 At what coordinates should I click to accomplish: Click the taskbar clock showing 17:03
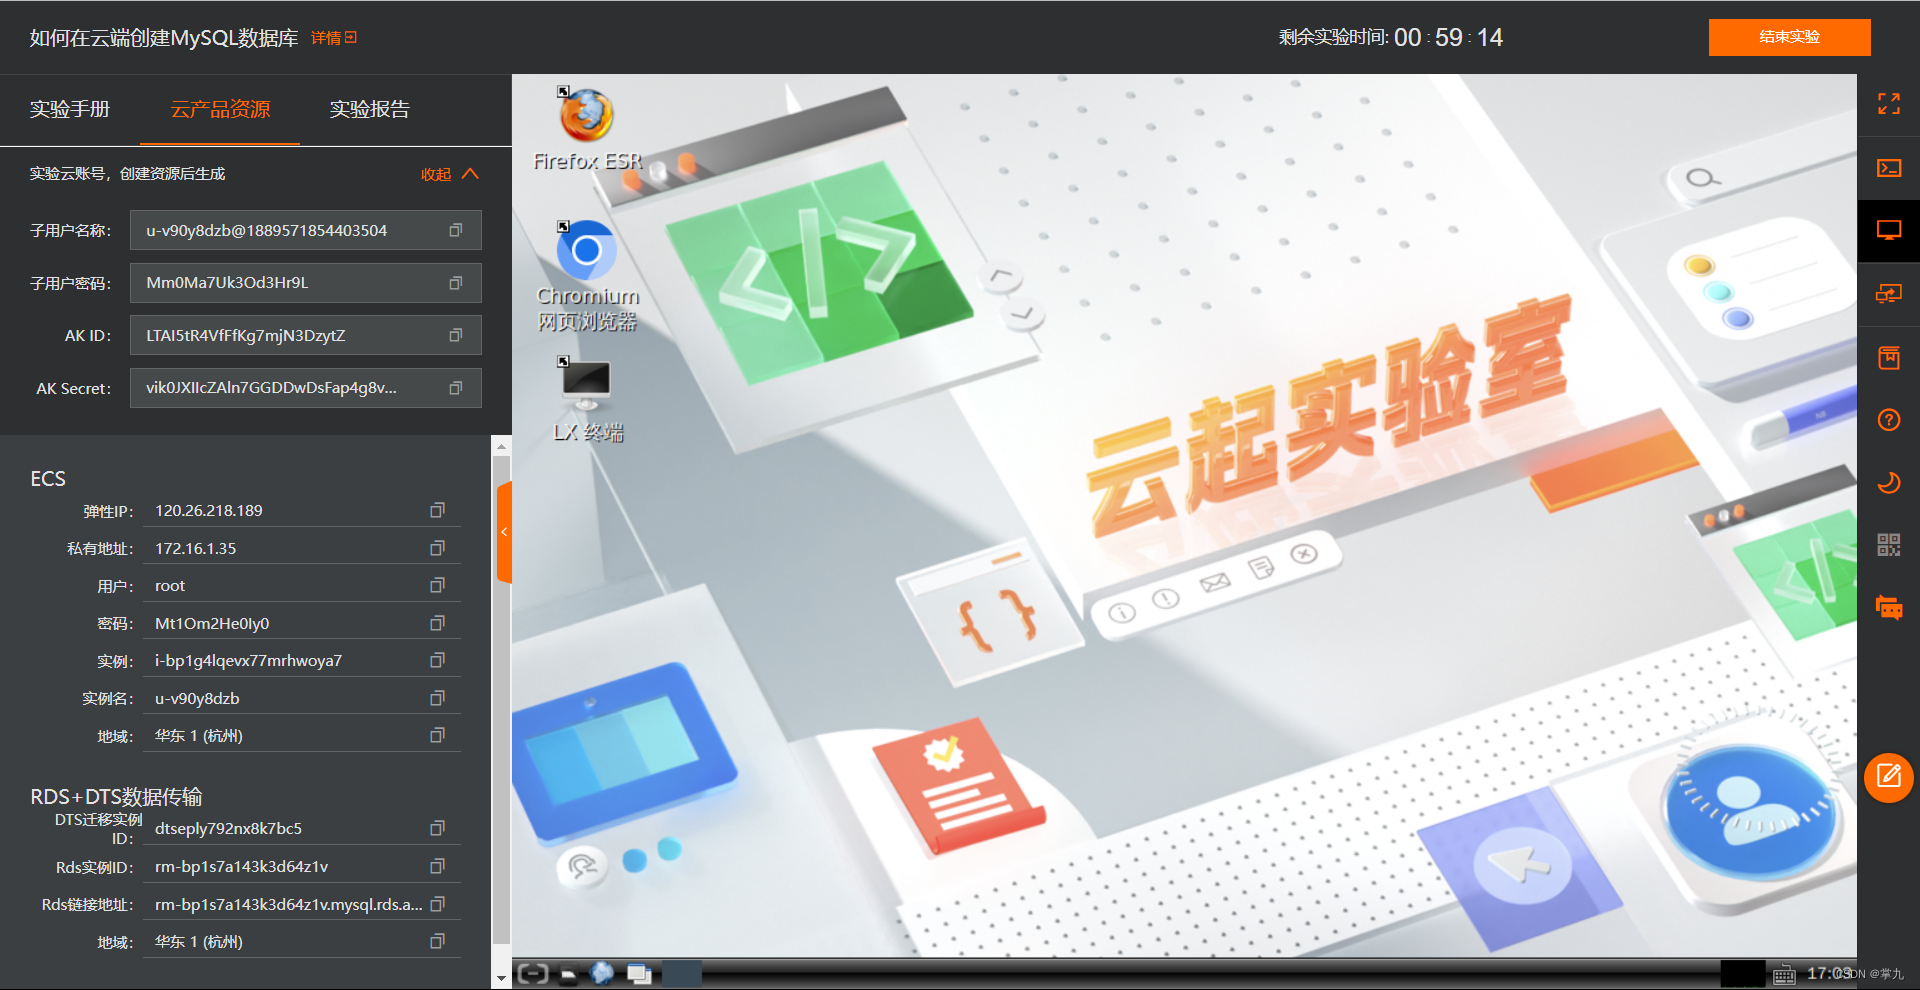1828,973
